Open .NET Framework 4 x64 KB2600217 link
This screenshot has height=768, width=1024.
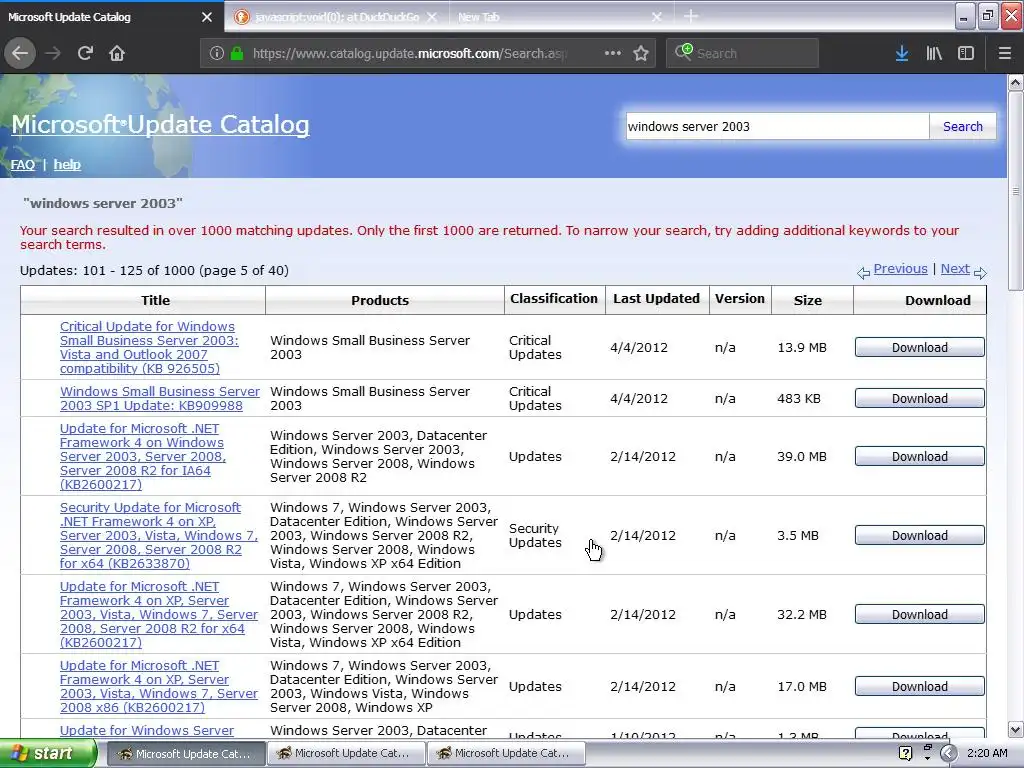pyautogui.click(x=159, y=615)
